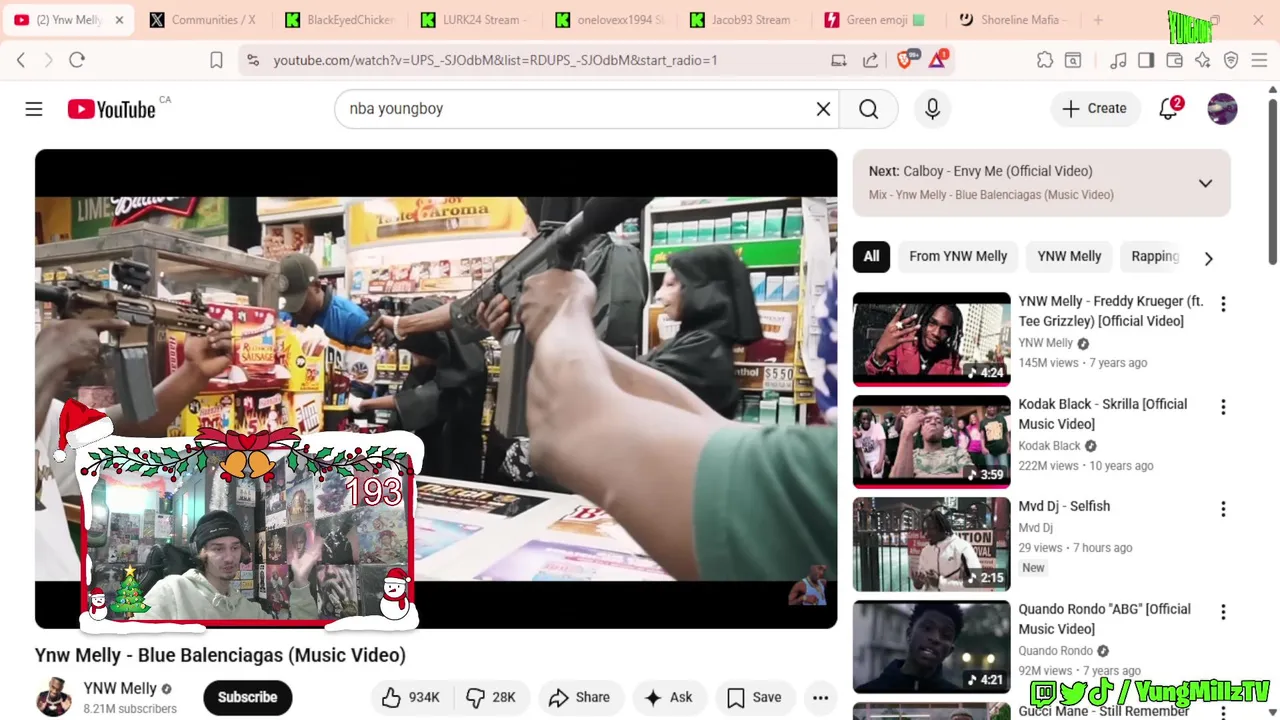Expand the Next up mix playlist chevron
The height and width of the screenshot is (720, 1280).
(x=1205, y=183)
